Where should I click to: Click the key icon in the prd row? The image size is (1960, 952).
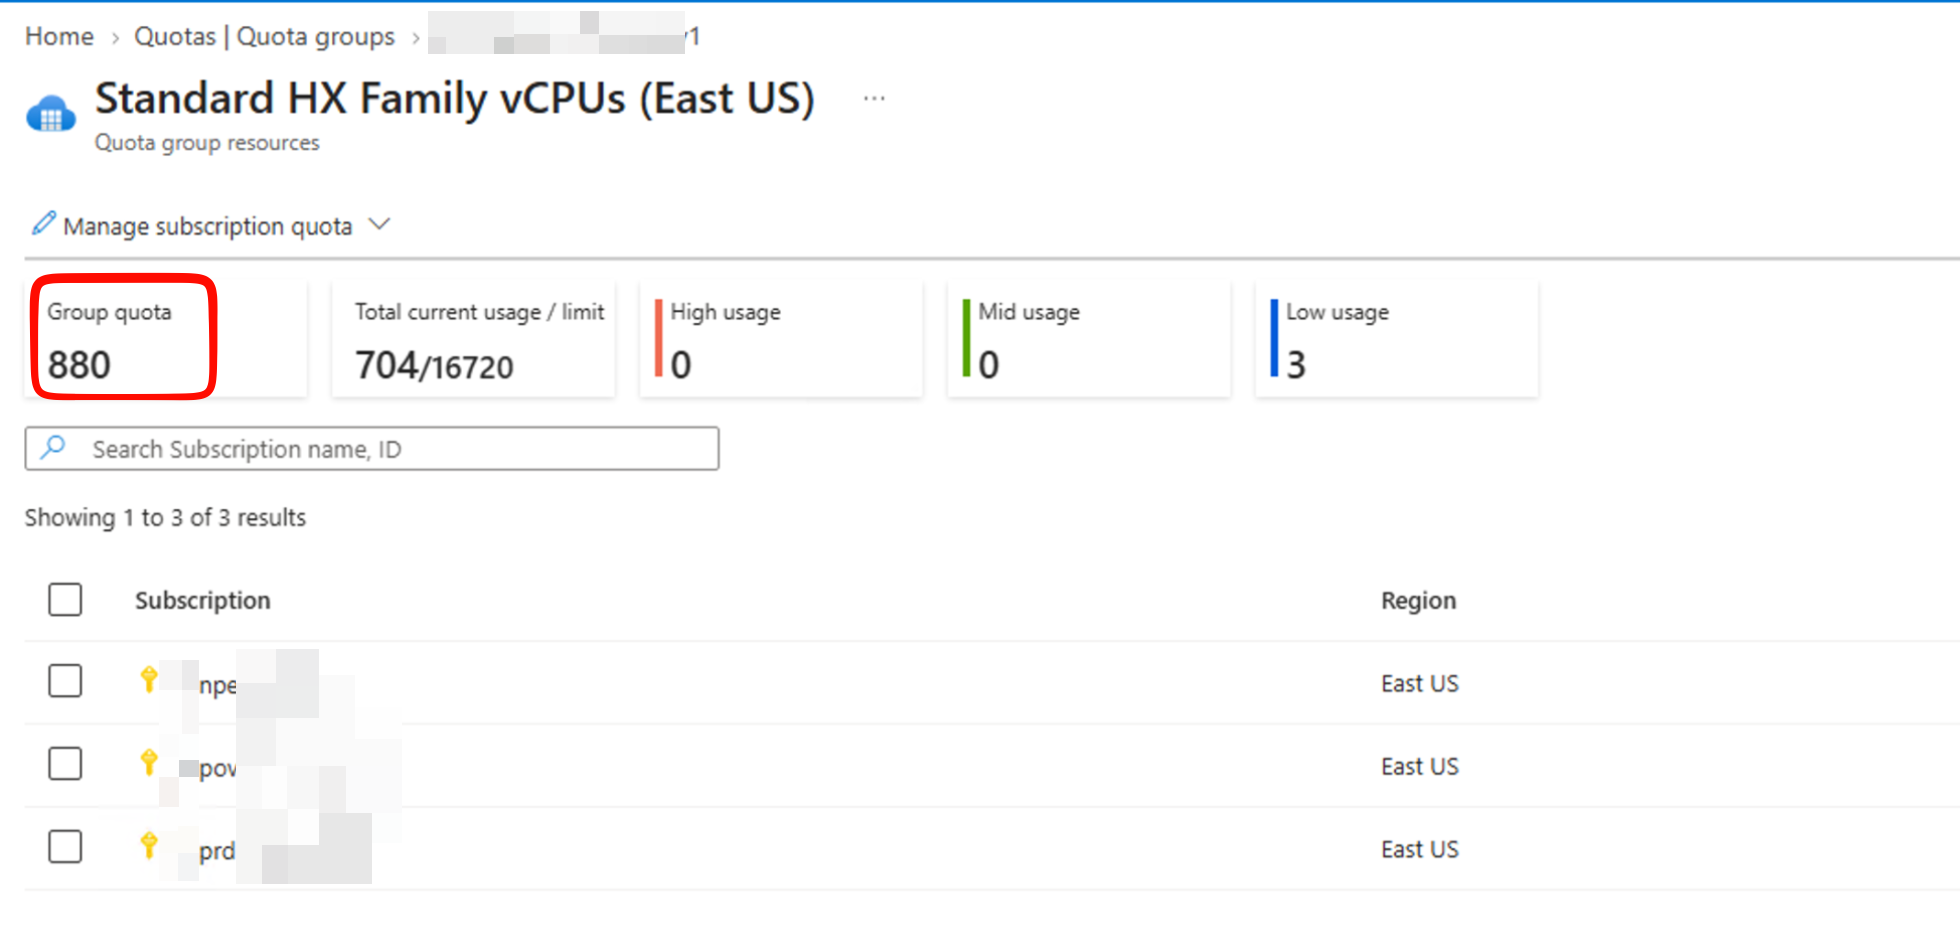[x=149, y=846]
